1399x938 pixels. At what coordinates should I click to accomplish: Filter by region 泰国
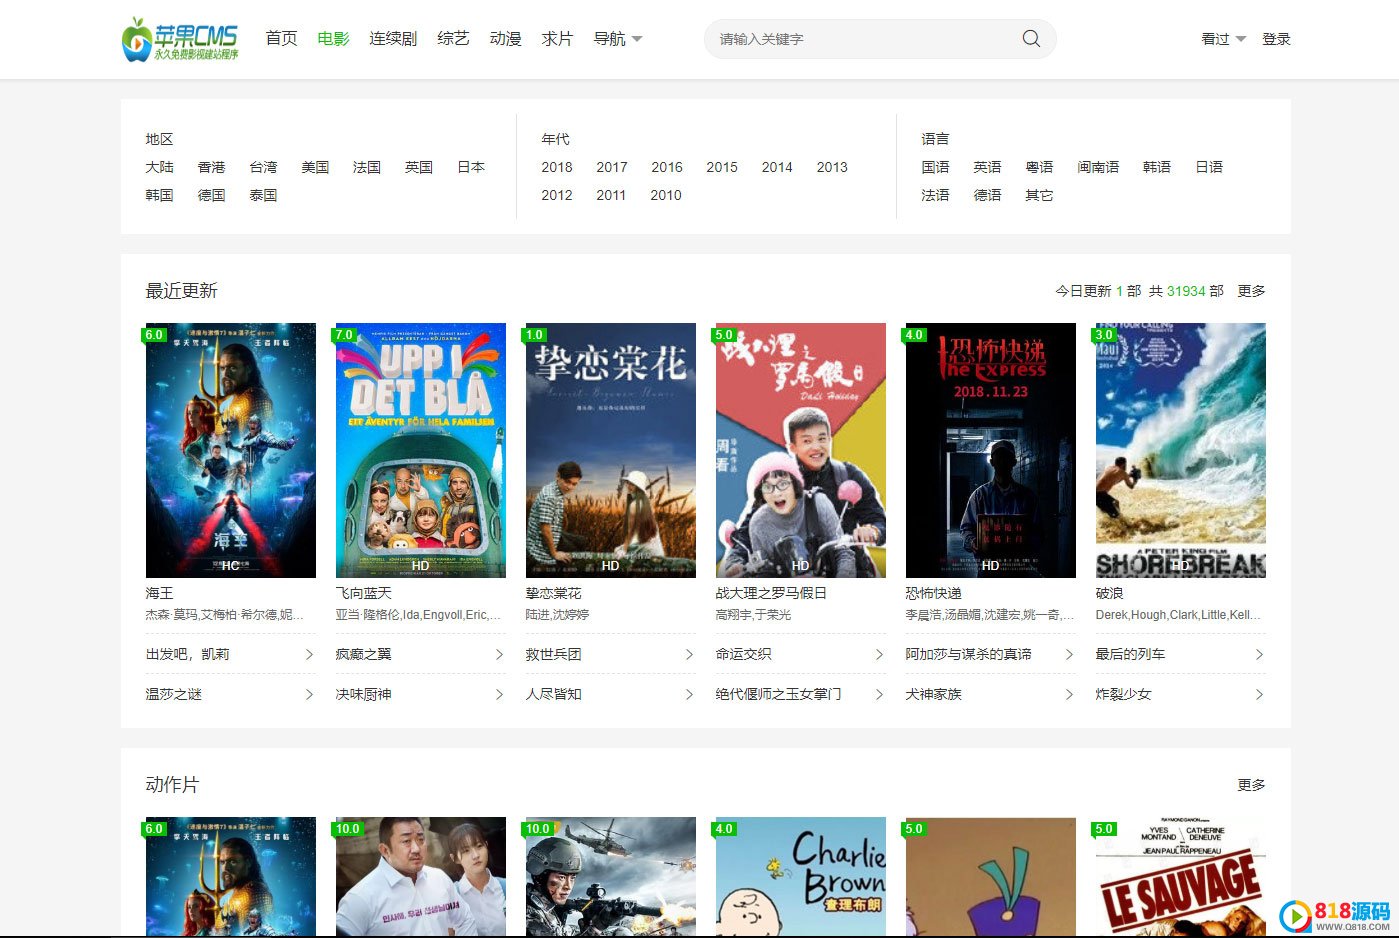pyautogui.click(x=263, y=195)
